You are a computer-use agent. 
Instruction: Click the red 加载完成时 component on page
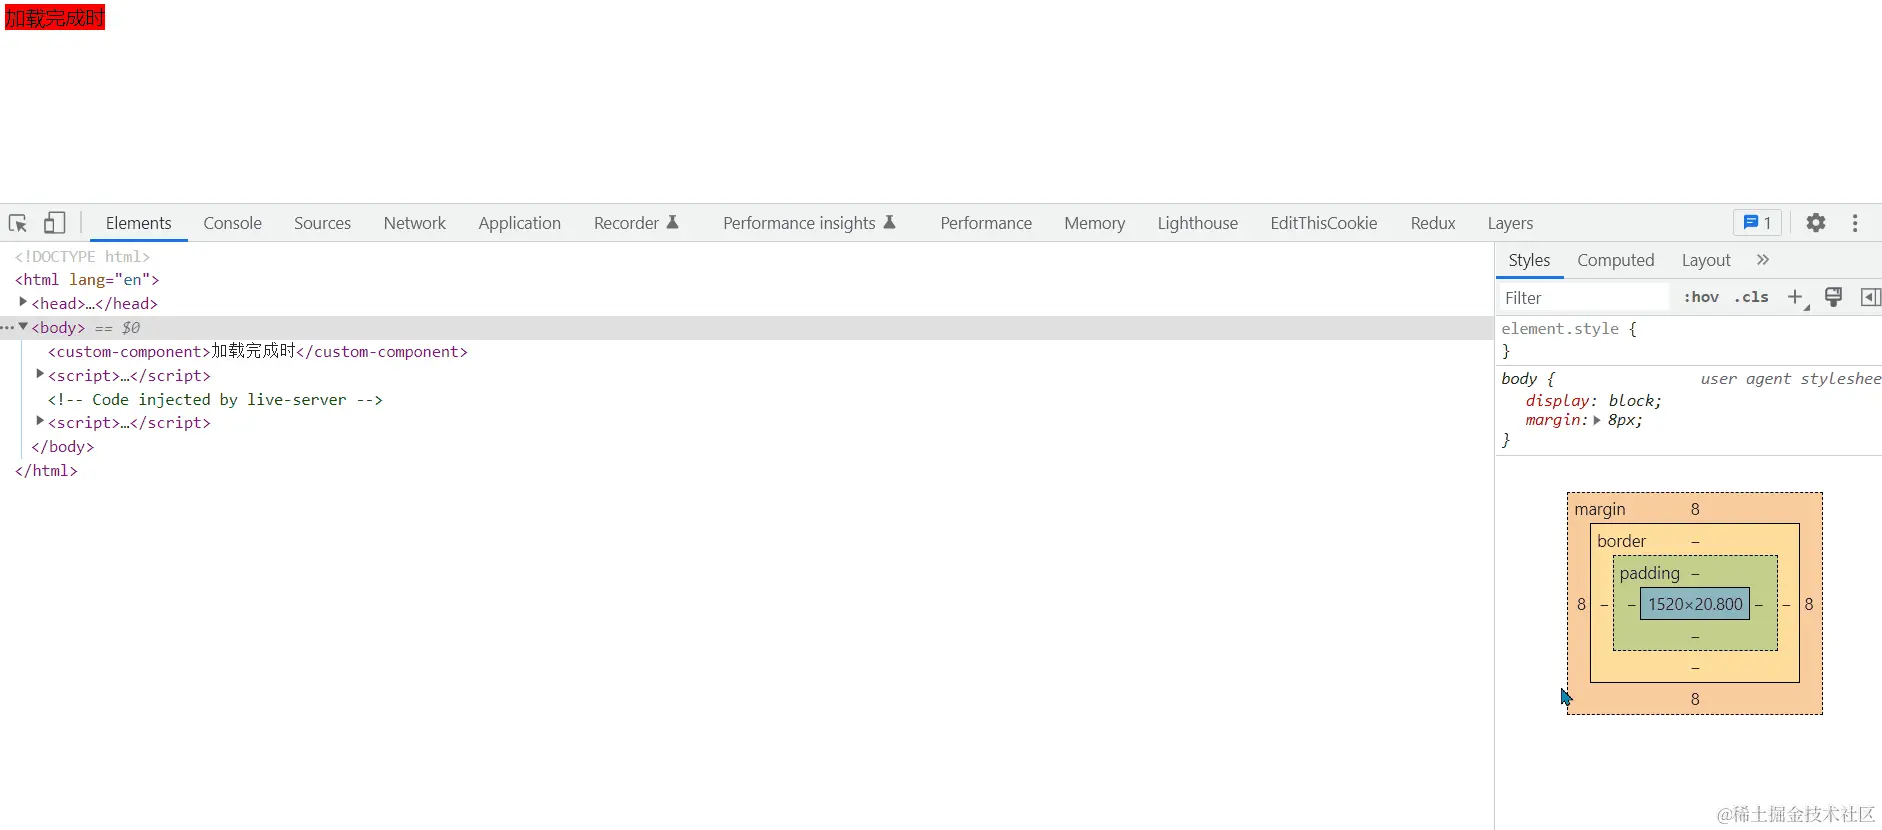pos(55,18)
